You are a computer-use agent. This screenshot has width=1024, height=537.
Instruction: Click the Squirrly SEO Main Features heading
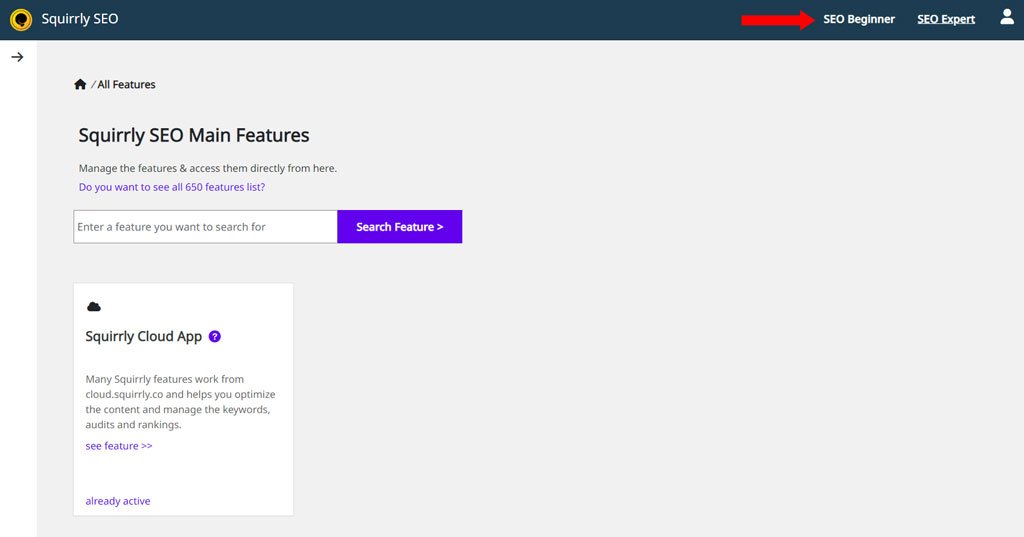click(194, 135)
